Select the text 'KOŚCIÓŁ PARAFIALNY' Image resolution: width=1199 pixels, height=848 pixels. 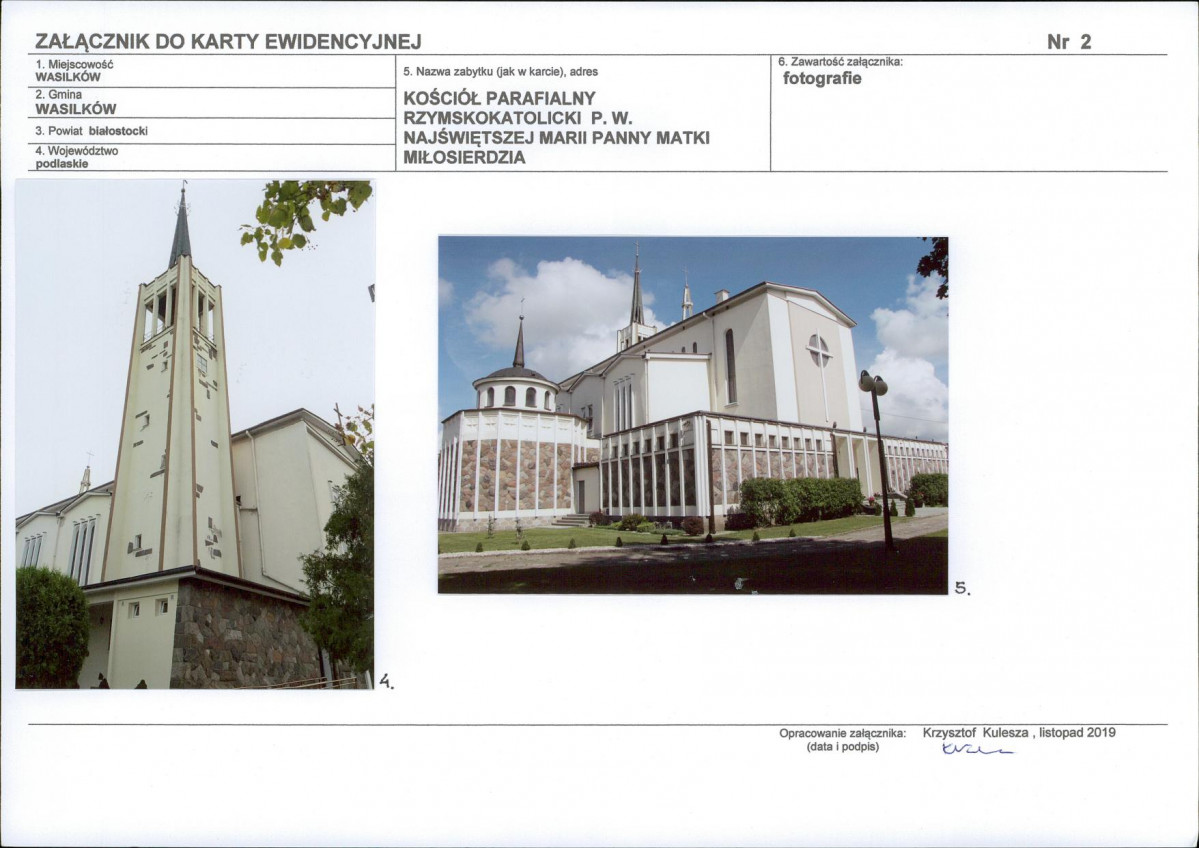pos(499,99)
